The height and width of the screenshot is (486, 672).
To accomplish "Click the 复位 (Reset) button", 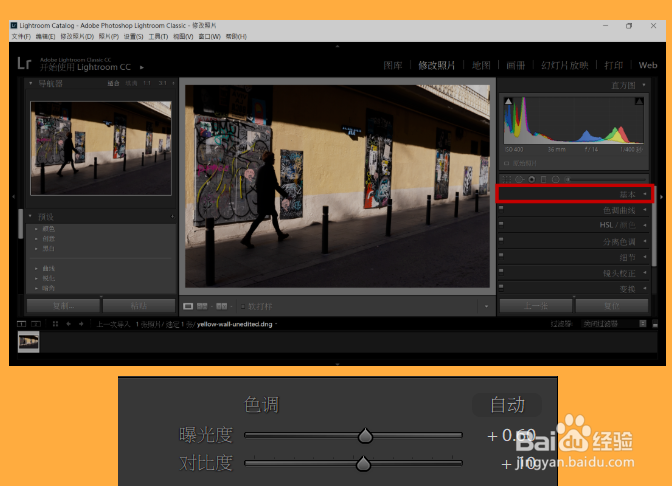I will 612,306.
